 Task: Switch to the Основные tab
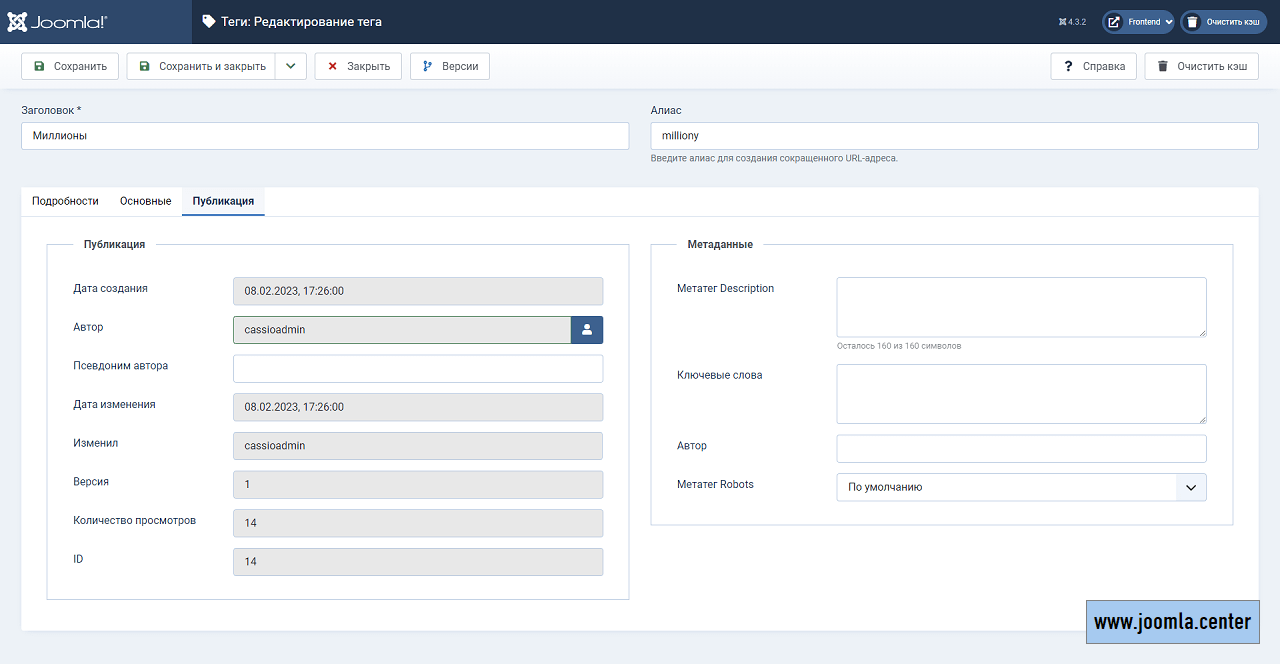click(145, 201)
